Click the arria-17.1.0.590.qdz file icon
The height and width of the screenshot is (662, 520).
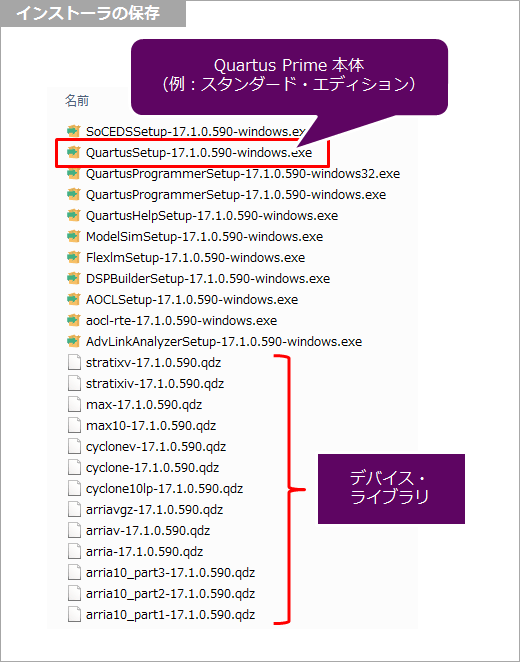point(74,551)
